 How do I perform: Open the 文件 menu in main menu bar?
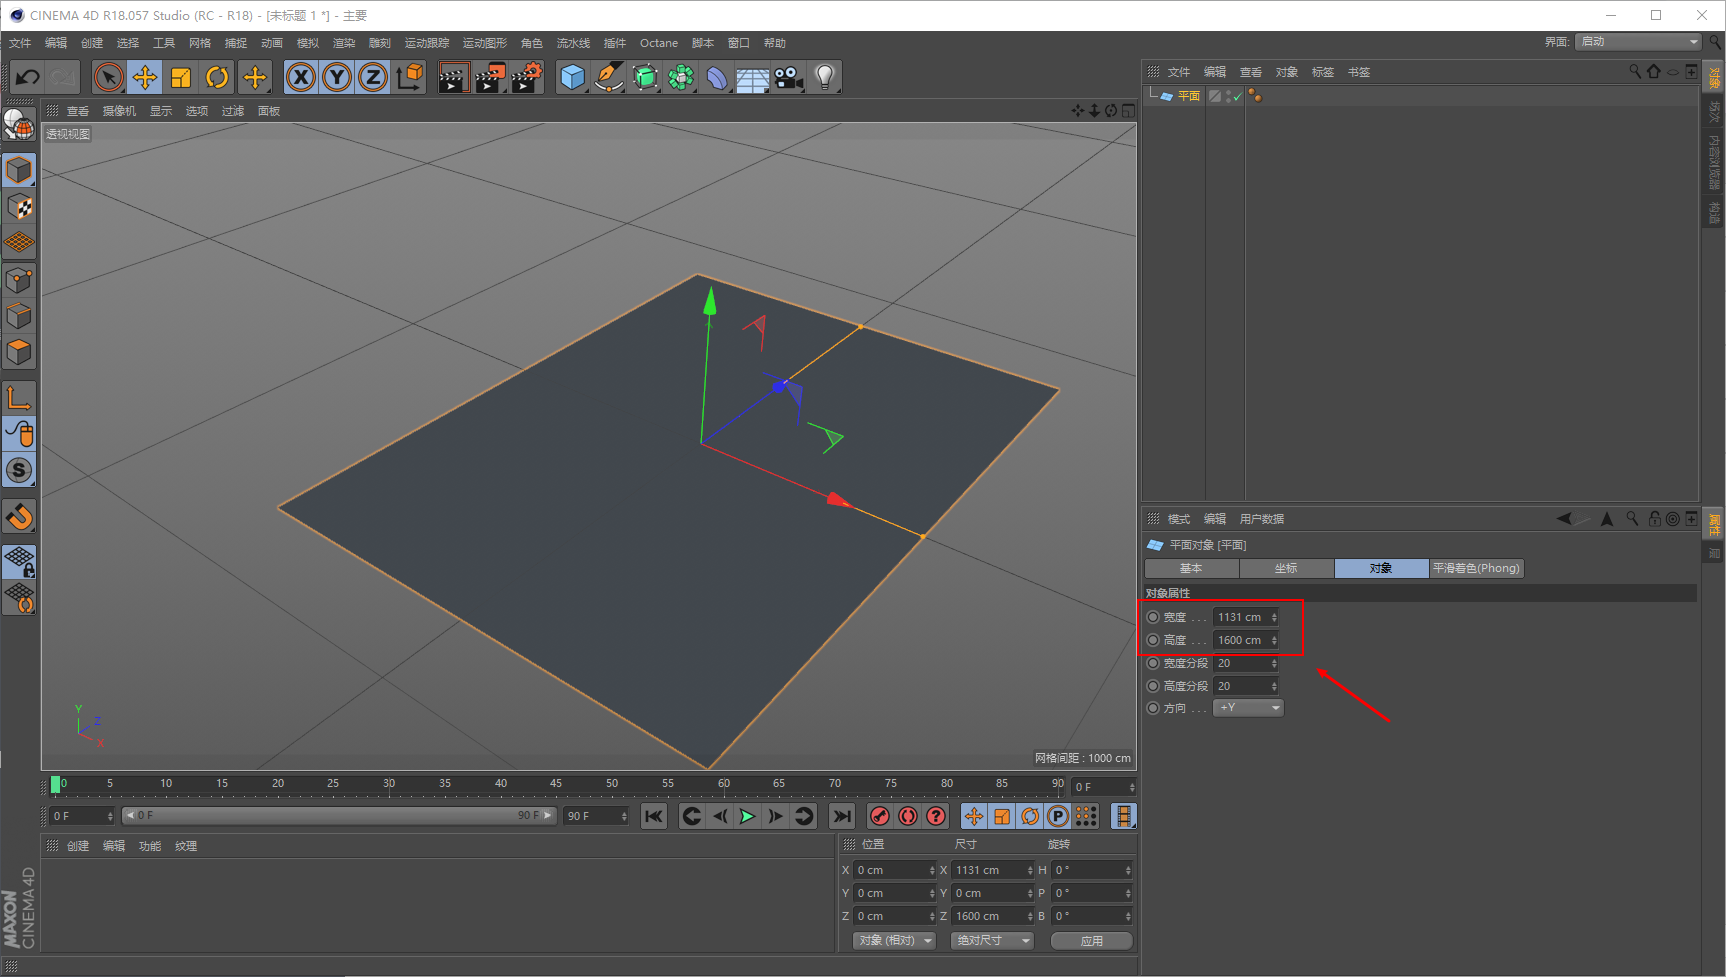click(x=20, y=43)
